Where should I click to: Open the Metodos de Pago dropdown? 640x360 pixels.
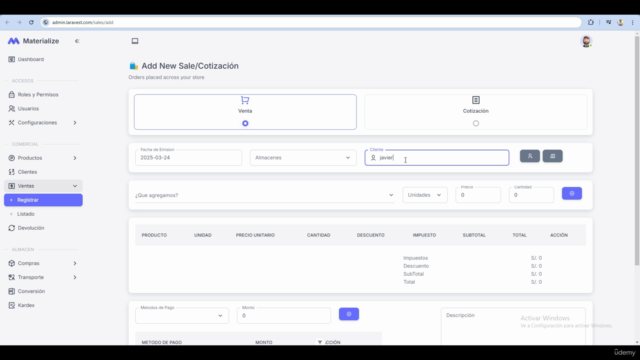click(x=182, y=316)
